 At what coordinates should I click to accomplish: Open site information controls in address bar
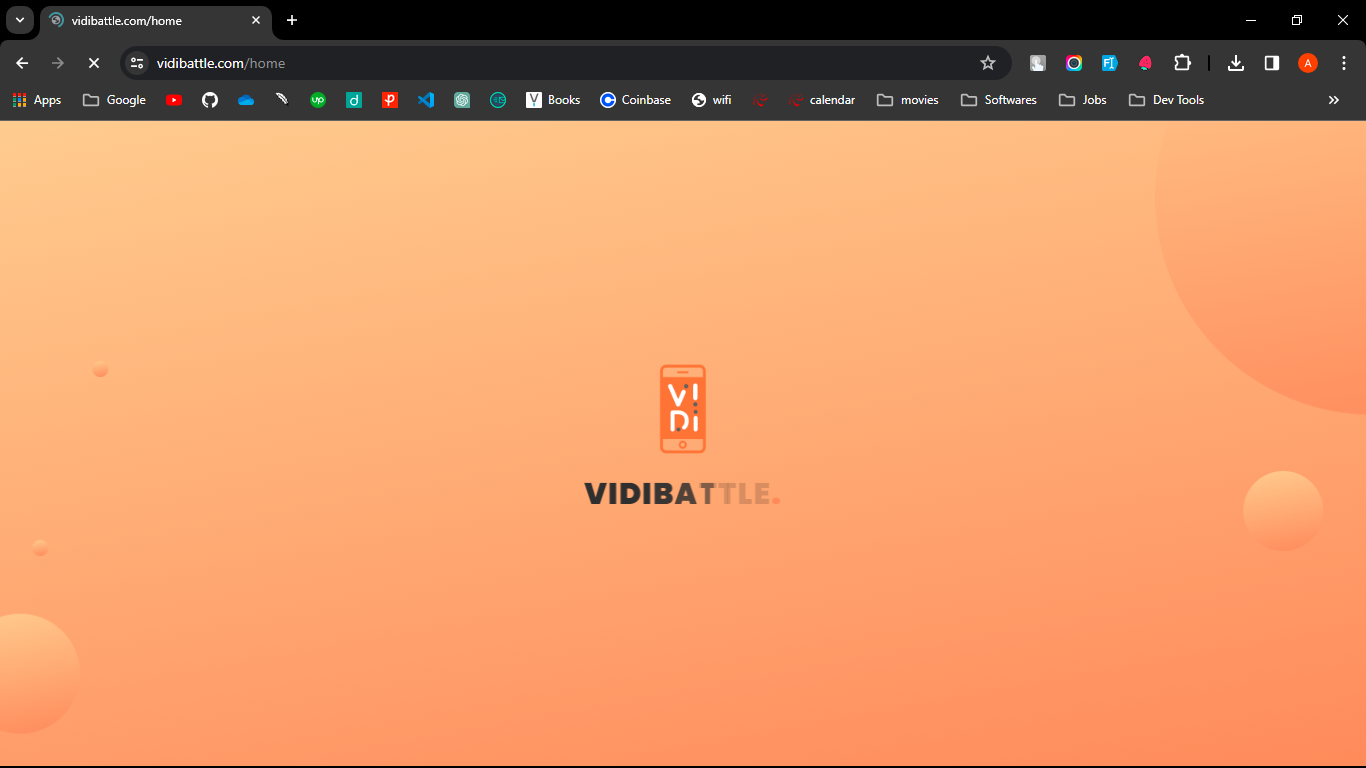click(x=138, y=63)
